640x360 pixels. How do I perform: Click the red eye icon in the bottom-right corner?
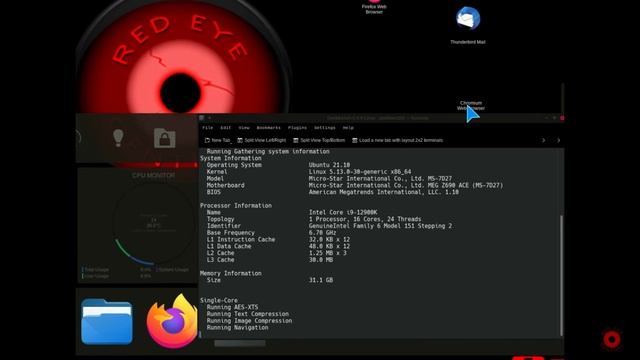pyautogui.click(x=611, y=339)
